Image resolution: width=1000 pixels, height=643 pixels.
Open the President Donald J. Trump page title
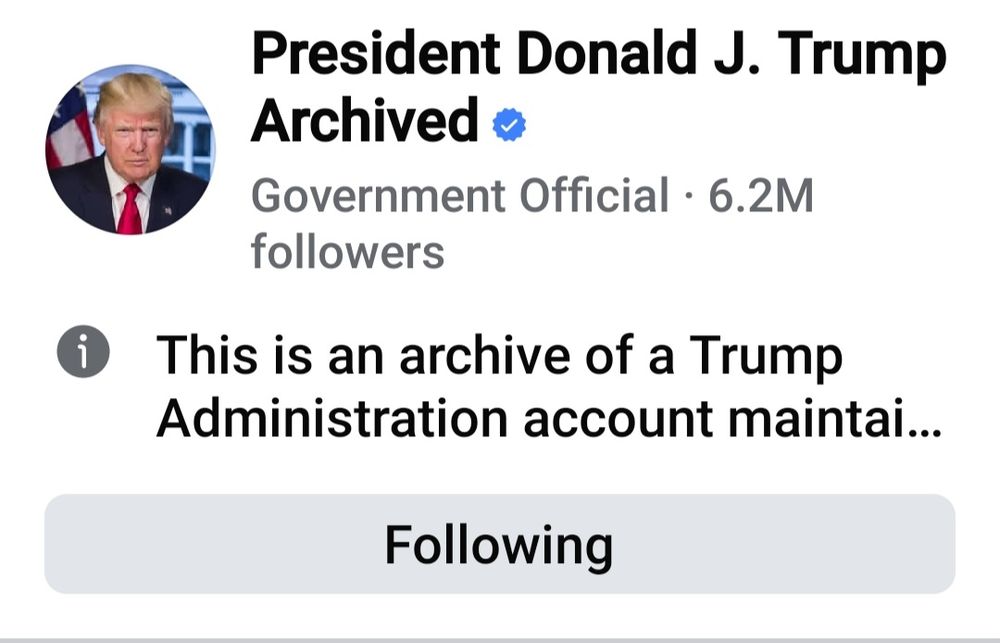(599, 86)
